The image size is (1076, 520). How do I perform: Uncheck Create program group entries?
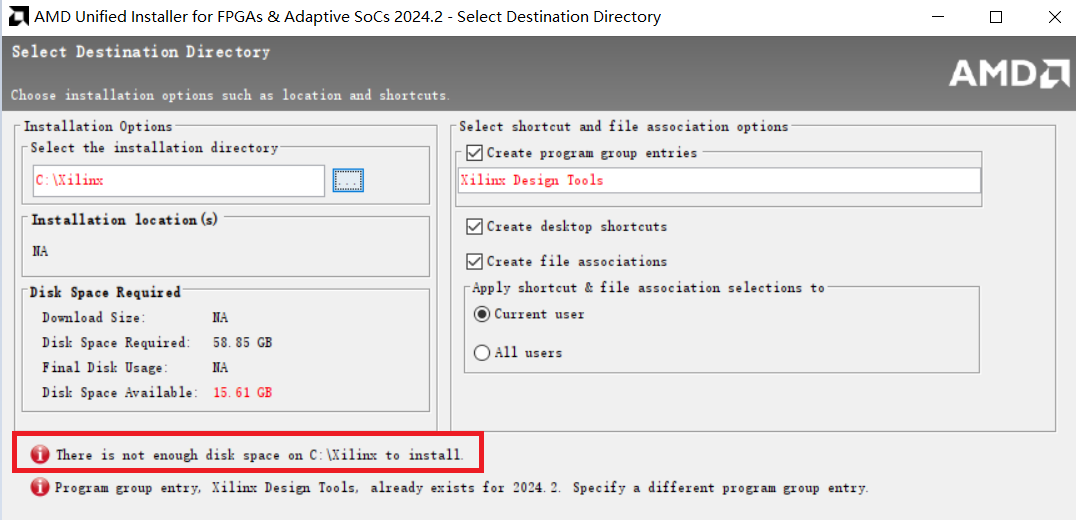tap(473, 153)
